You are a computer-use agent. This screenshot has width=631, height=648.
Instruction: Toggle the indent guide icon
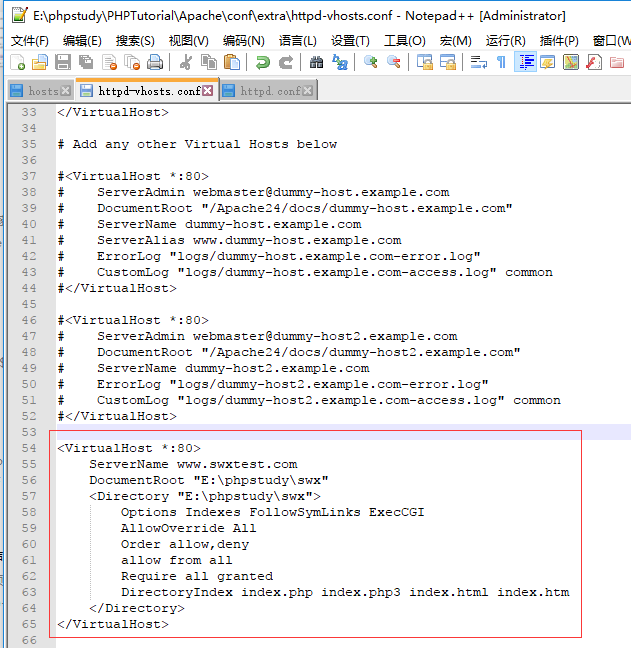pyautogui.click(x=525, y=62)
